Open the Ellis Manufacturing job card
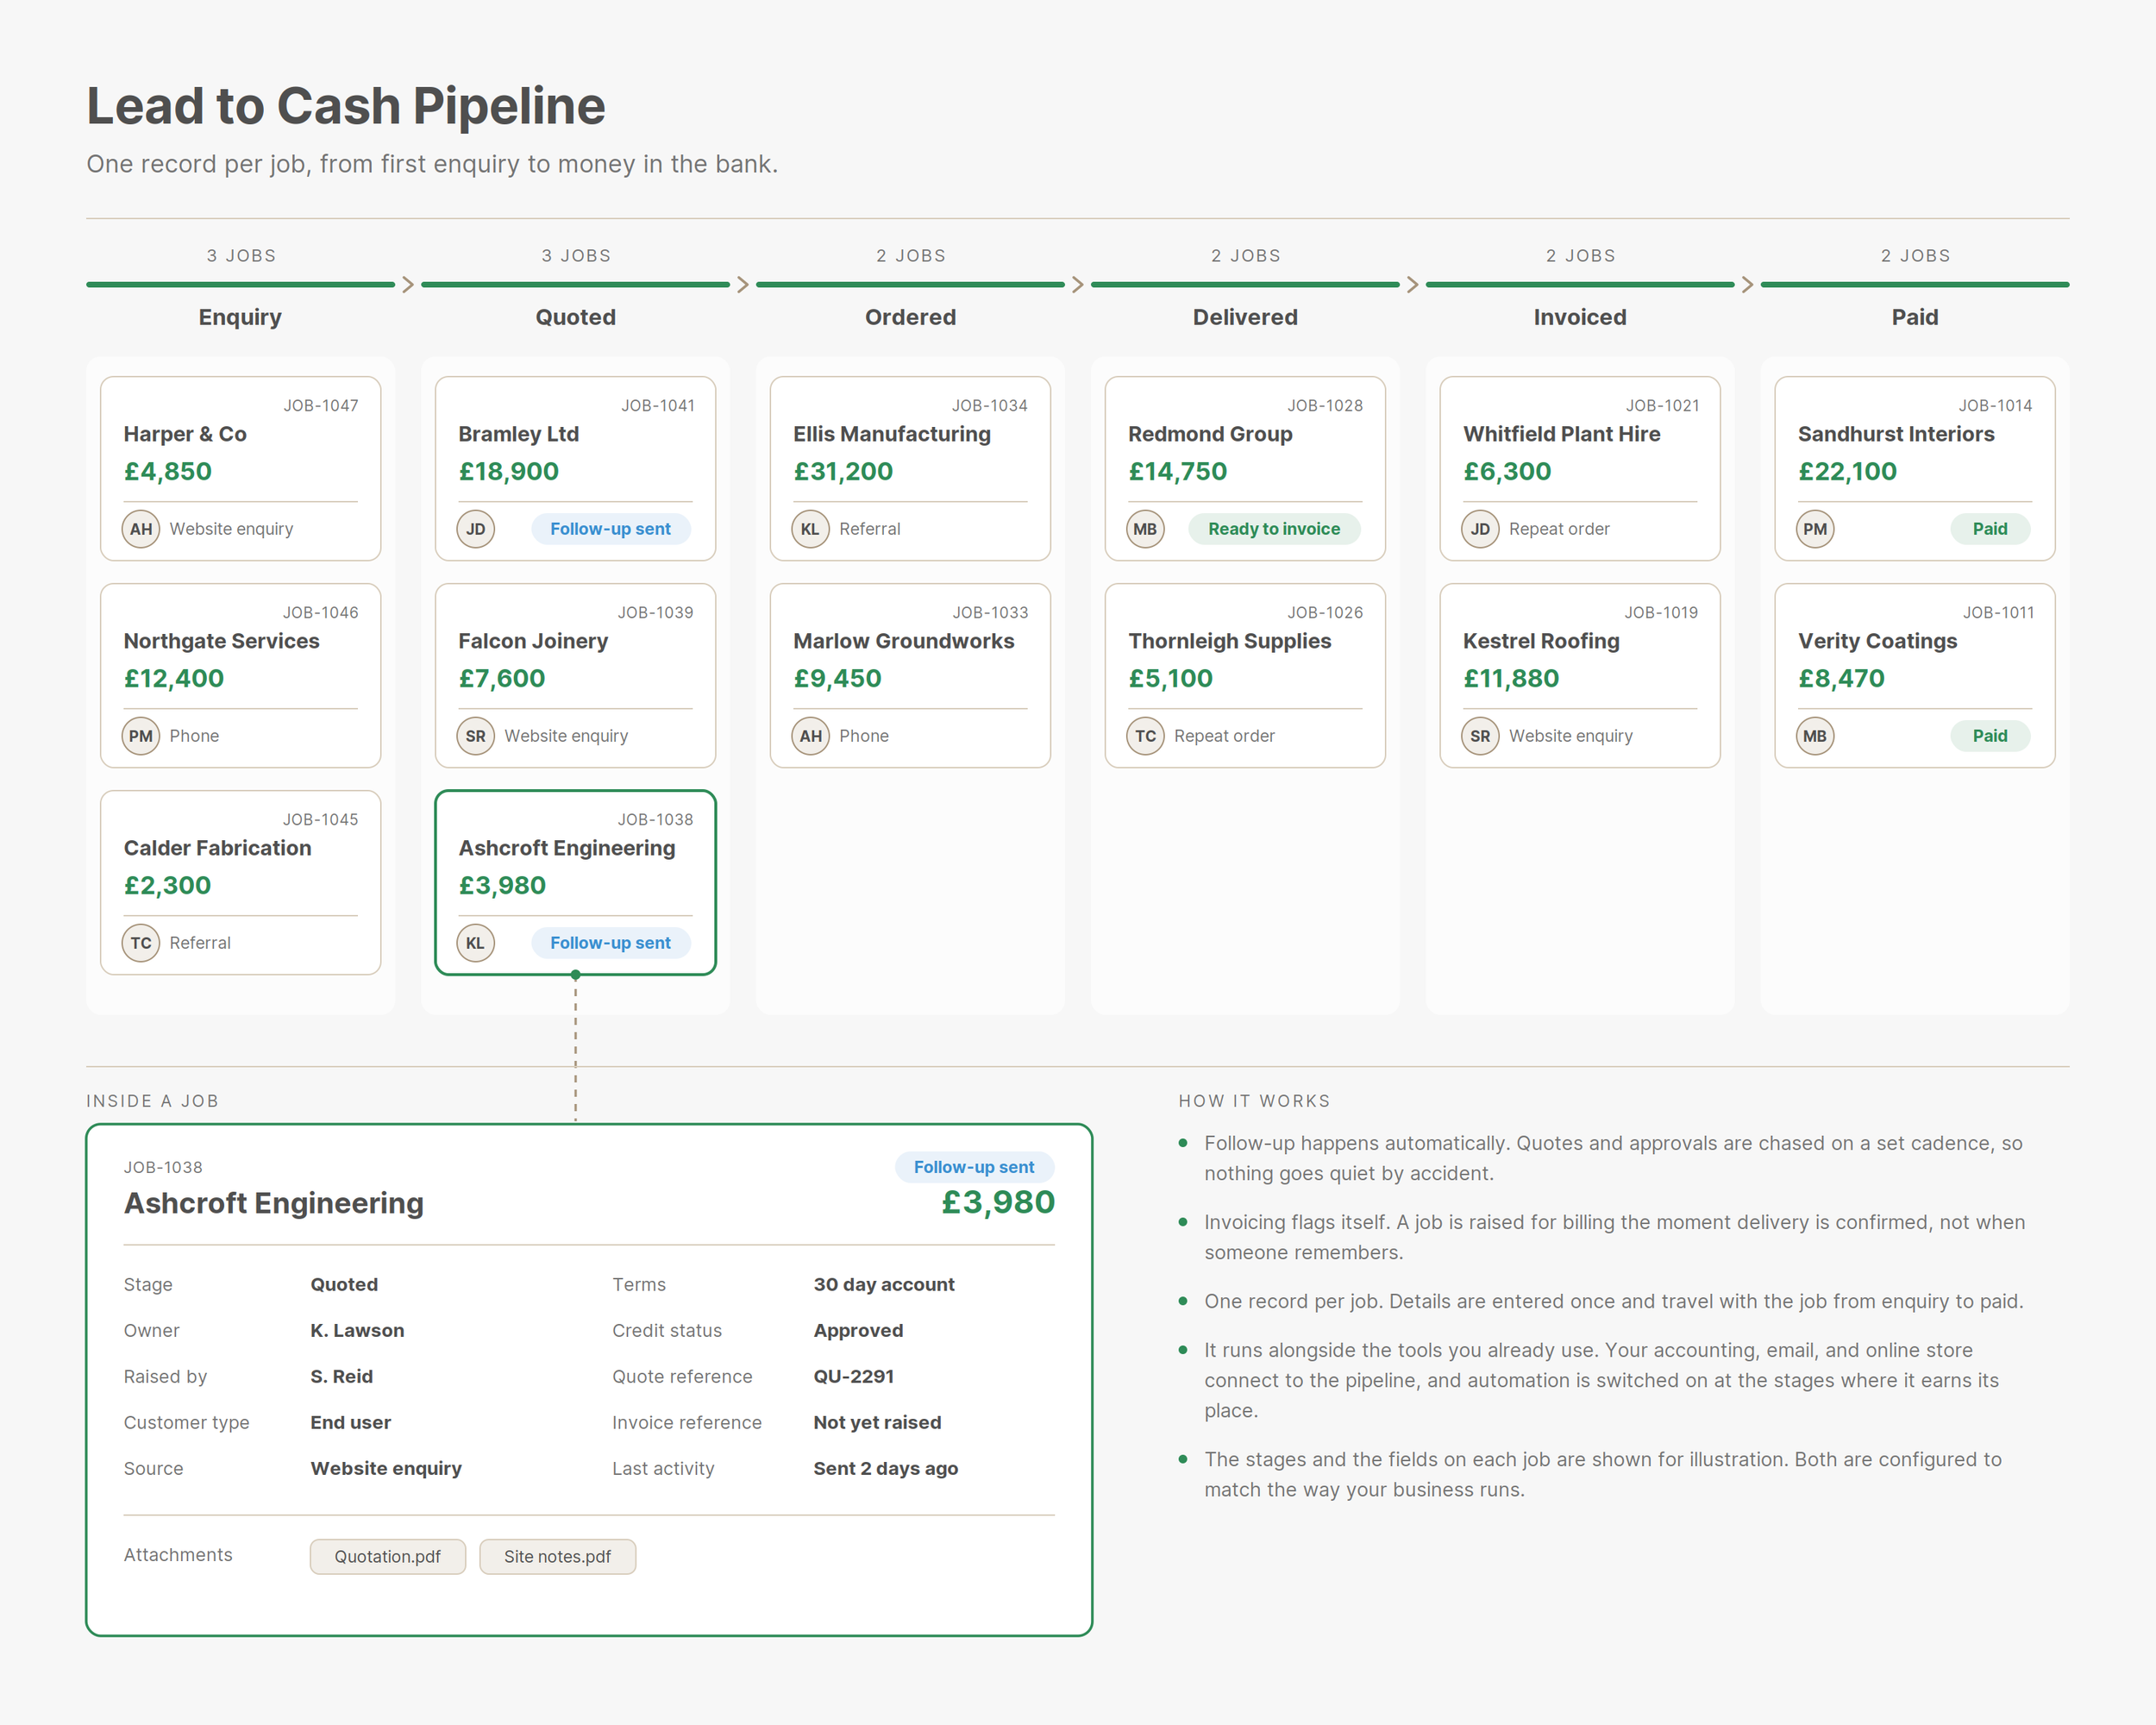 point(911,468)
